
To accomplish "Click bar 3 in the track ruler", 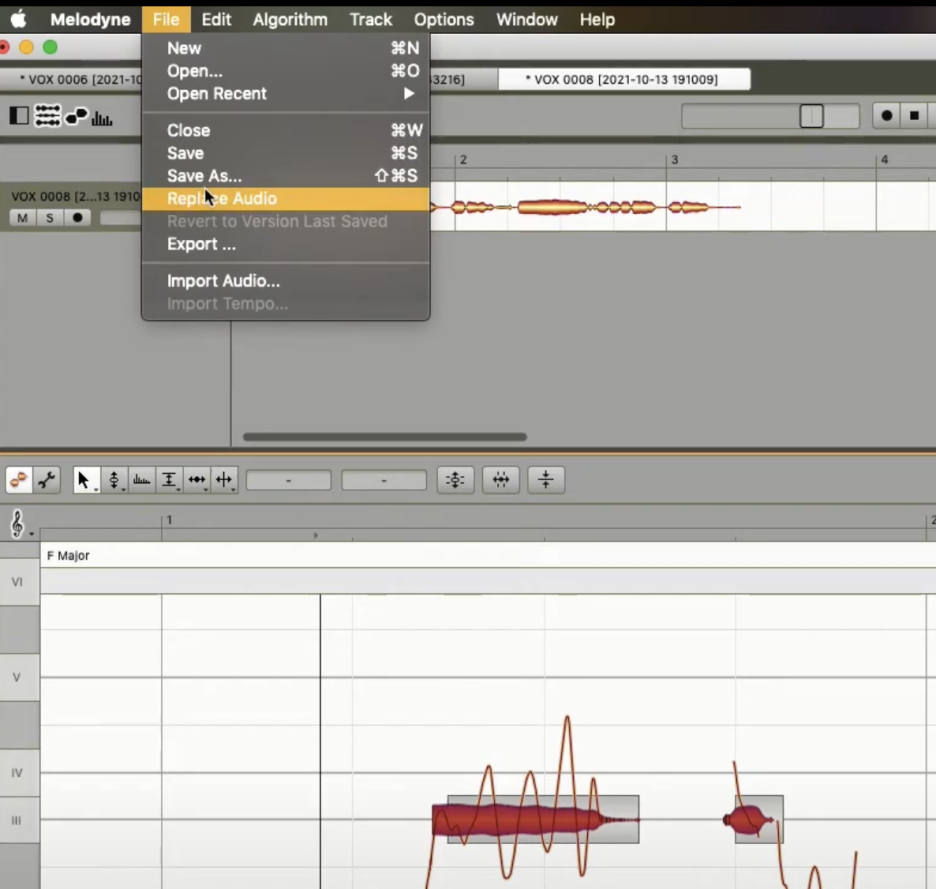I will pyautogui.click(x=675, y=160).
